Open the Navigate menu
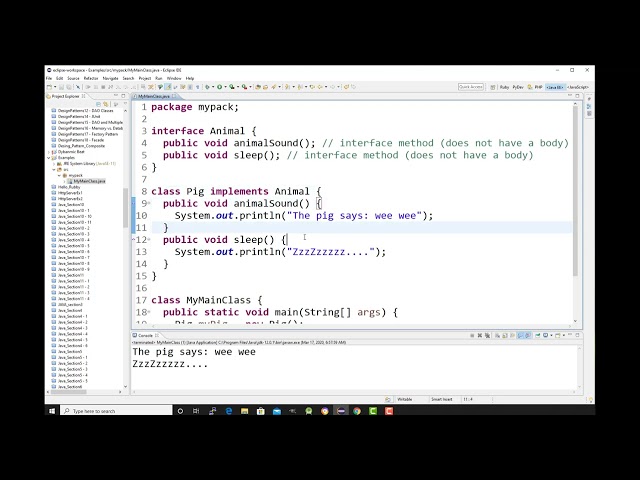The height and width of the screenshot is (480, 640). 110,78
